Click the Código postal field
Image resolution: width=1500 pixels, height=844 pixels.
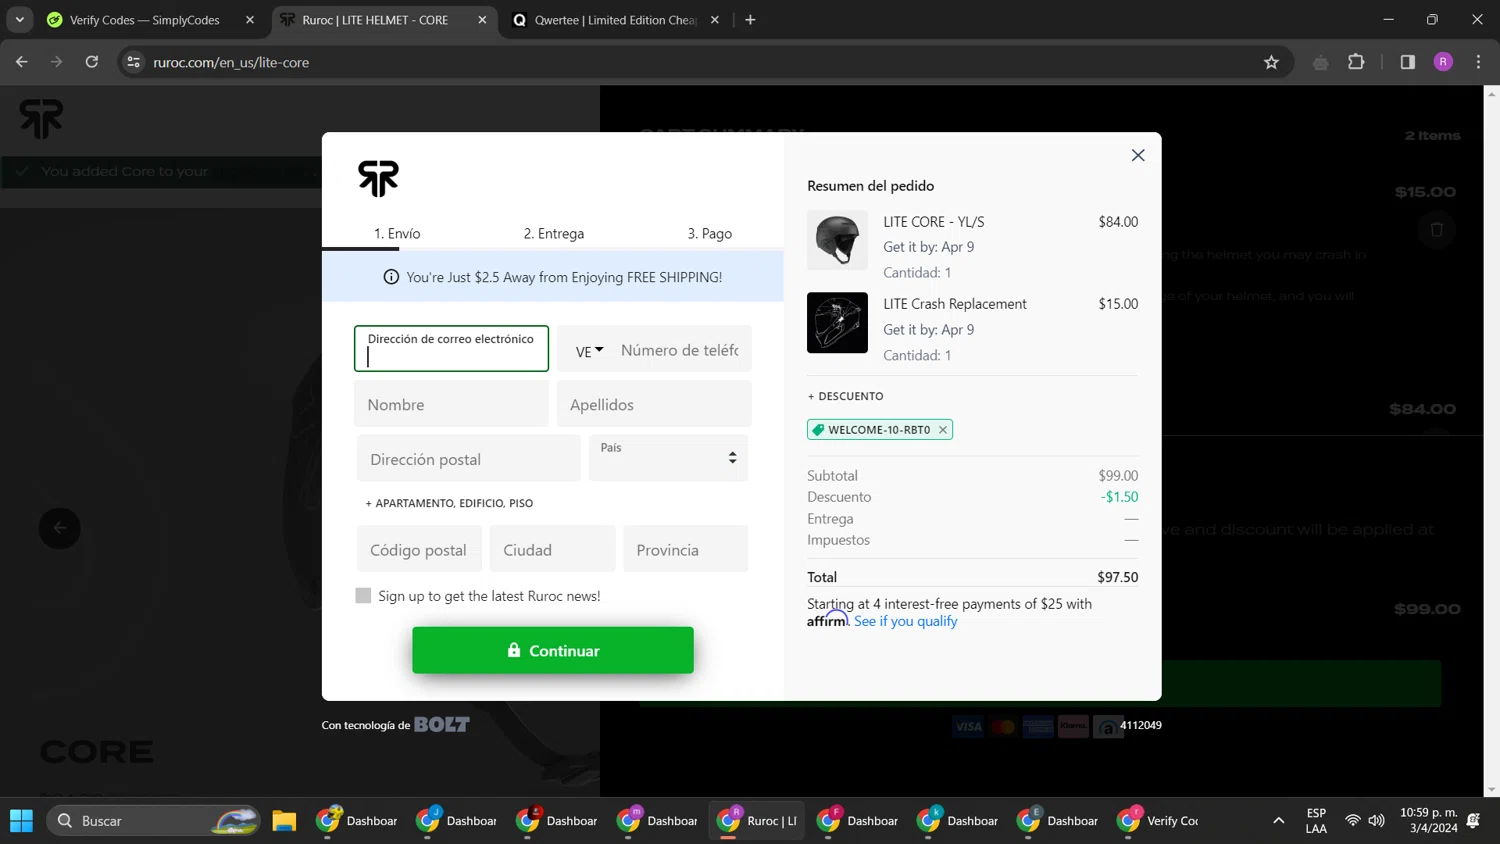(x=419, y=549)
